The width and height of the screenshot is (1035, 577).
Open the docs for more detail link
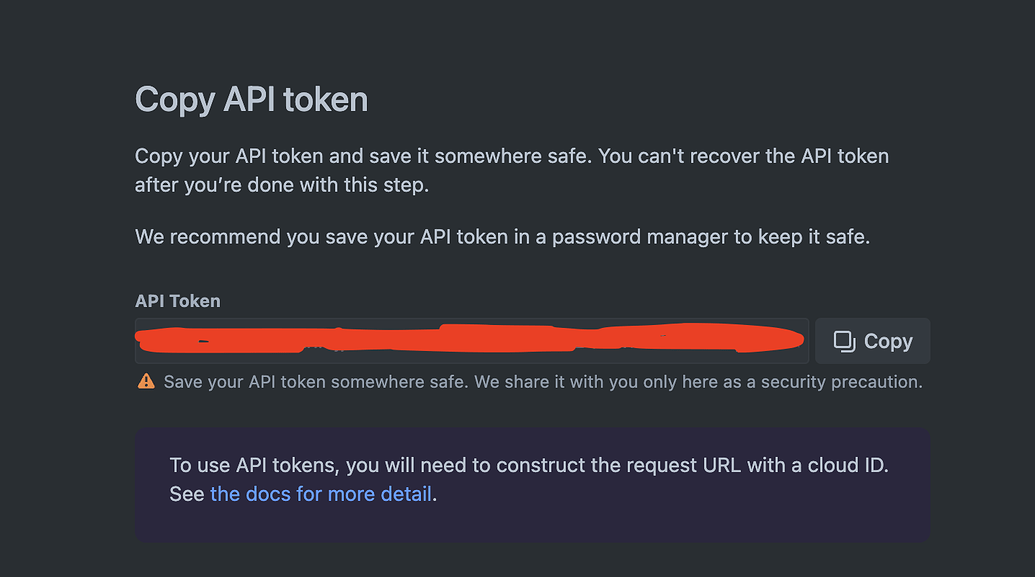pos(321,494)
